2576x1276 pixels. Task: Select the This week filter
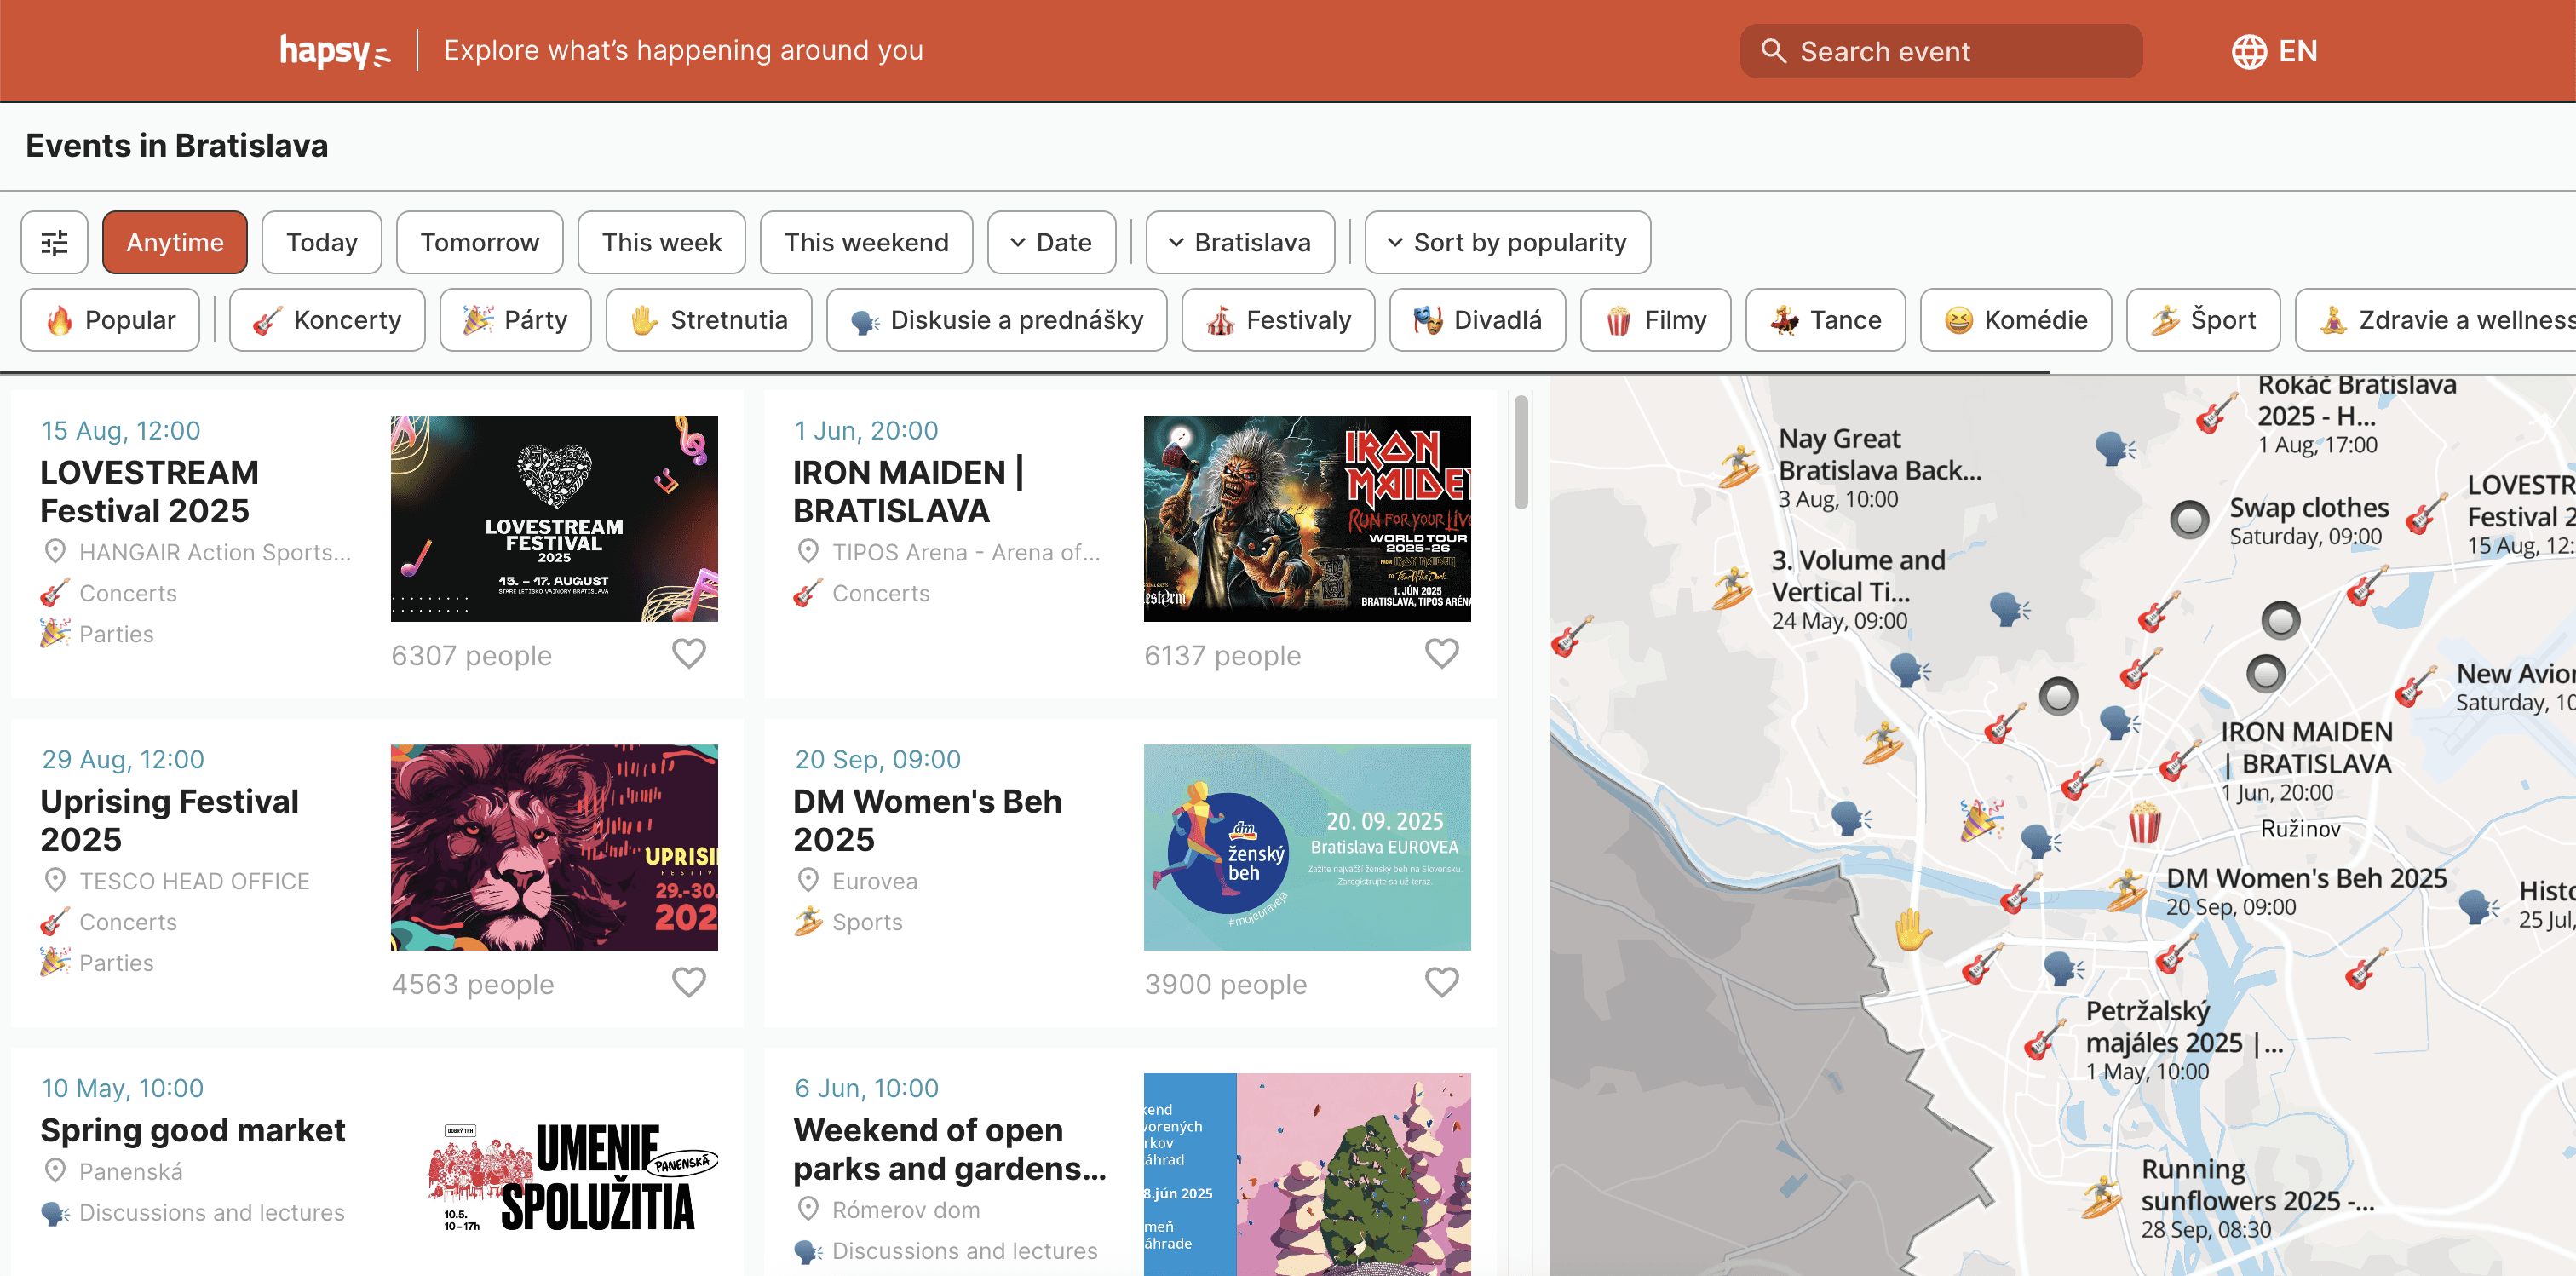point(662,242)
